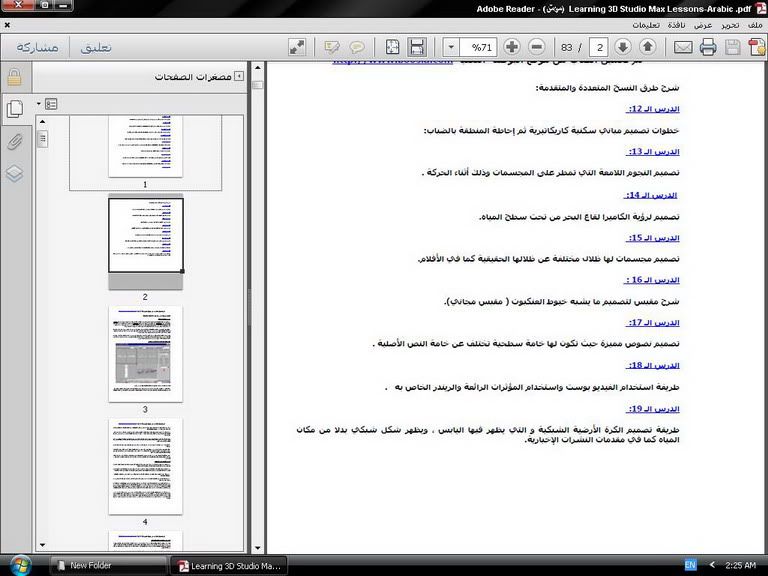Screen dimensions: 768x576
Task: Zoom in with the plus button
Action: pos(512,47)
